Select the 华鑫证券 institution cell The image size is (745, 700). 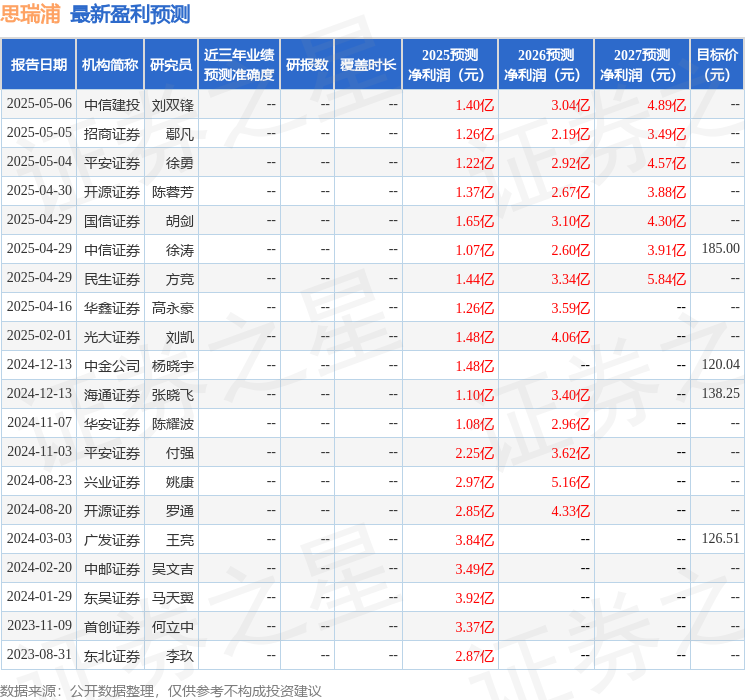[x=112, y=308]
